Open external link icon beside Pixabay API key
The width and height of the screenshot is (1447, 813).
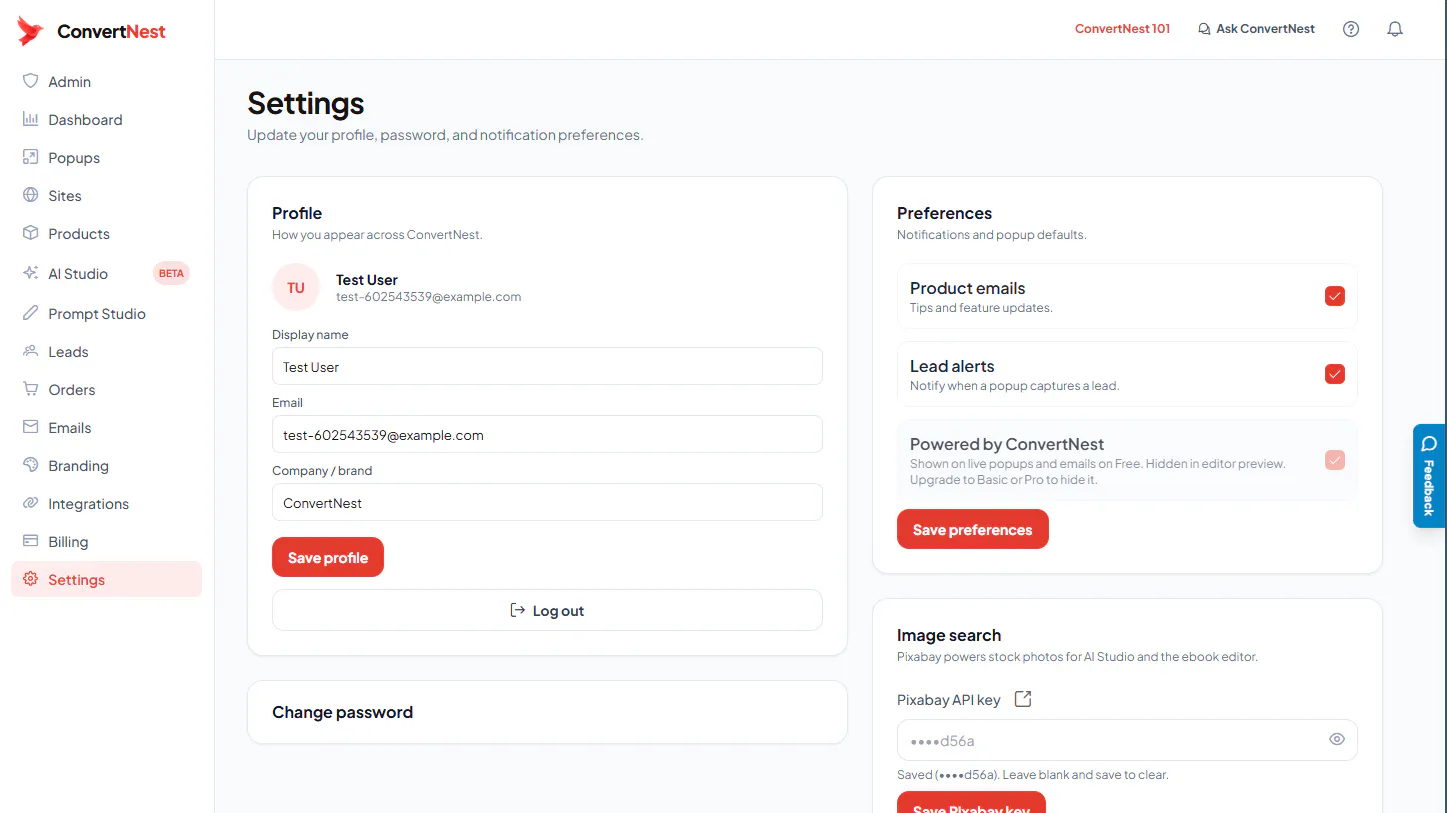point(1023,699)
